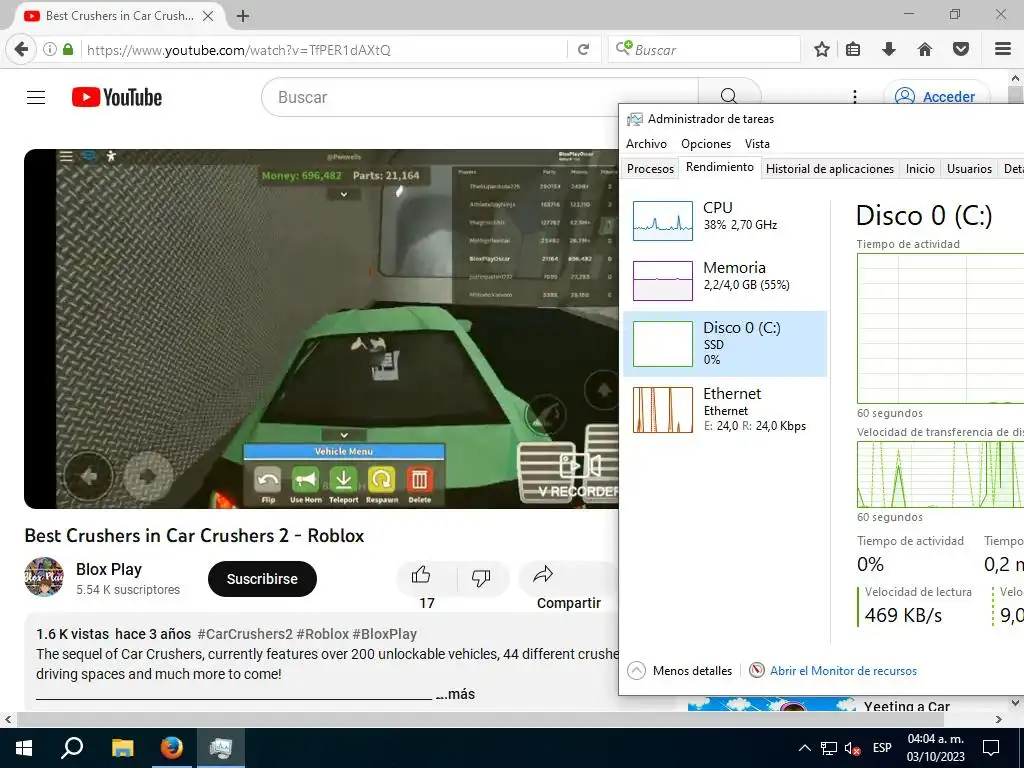Open the Windows Start menu
The height and width of the screenshot is (768, 1024).
click(x=24, y=748)
